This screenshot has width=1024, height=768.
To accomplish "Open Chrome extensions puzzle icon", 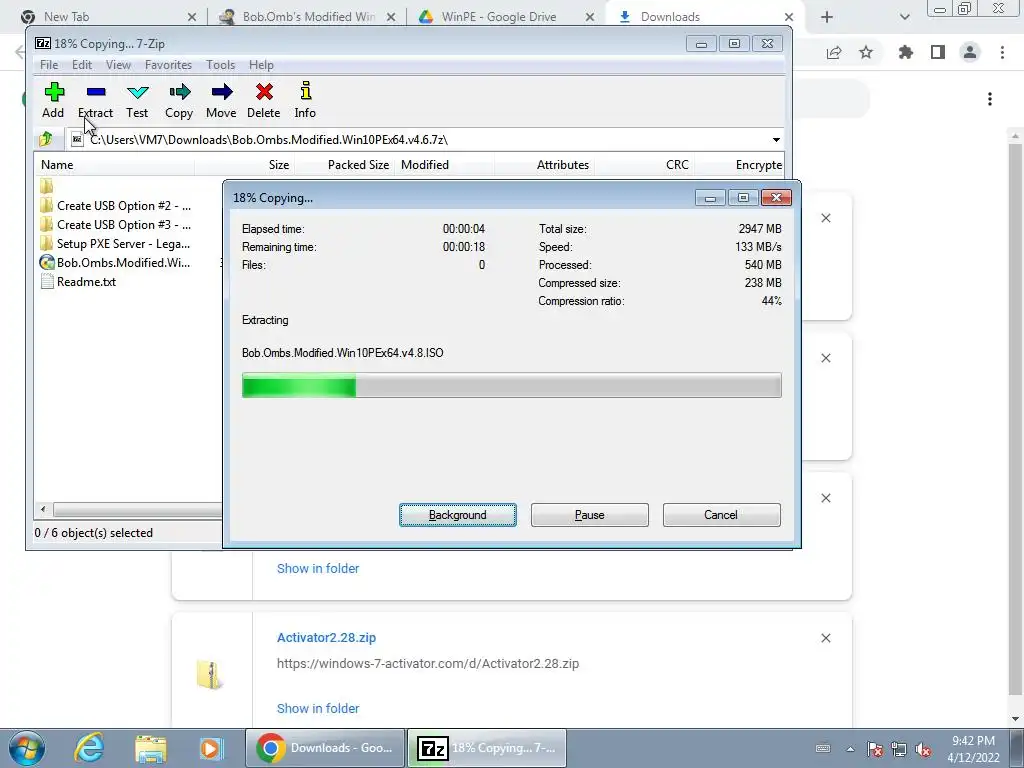I will (906, 52).
